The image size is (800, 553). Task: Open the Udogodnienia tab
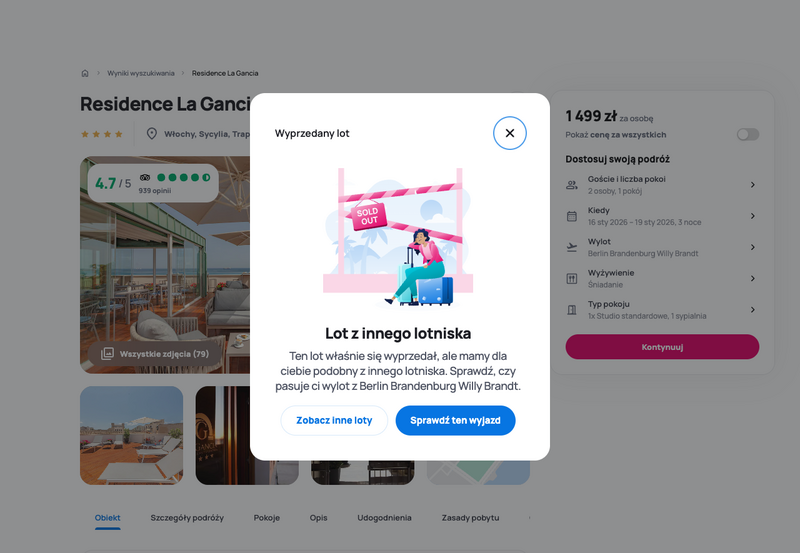coord(384,518)
